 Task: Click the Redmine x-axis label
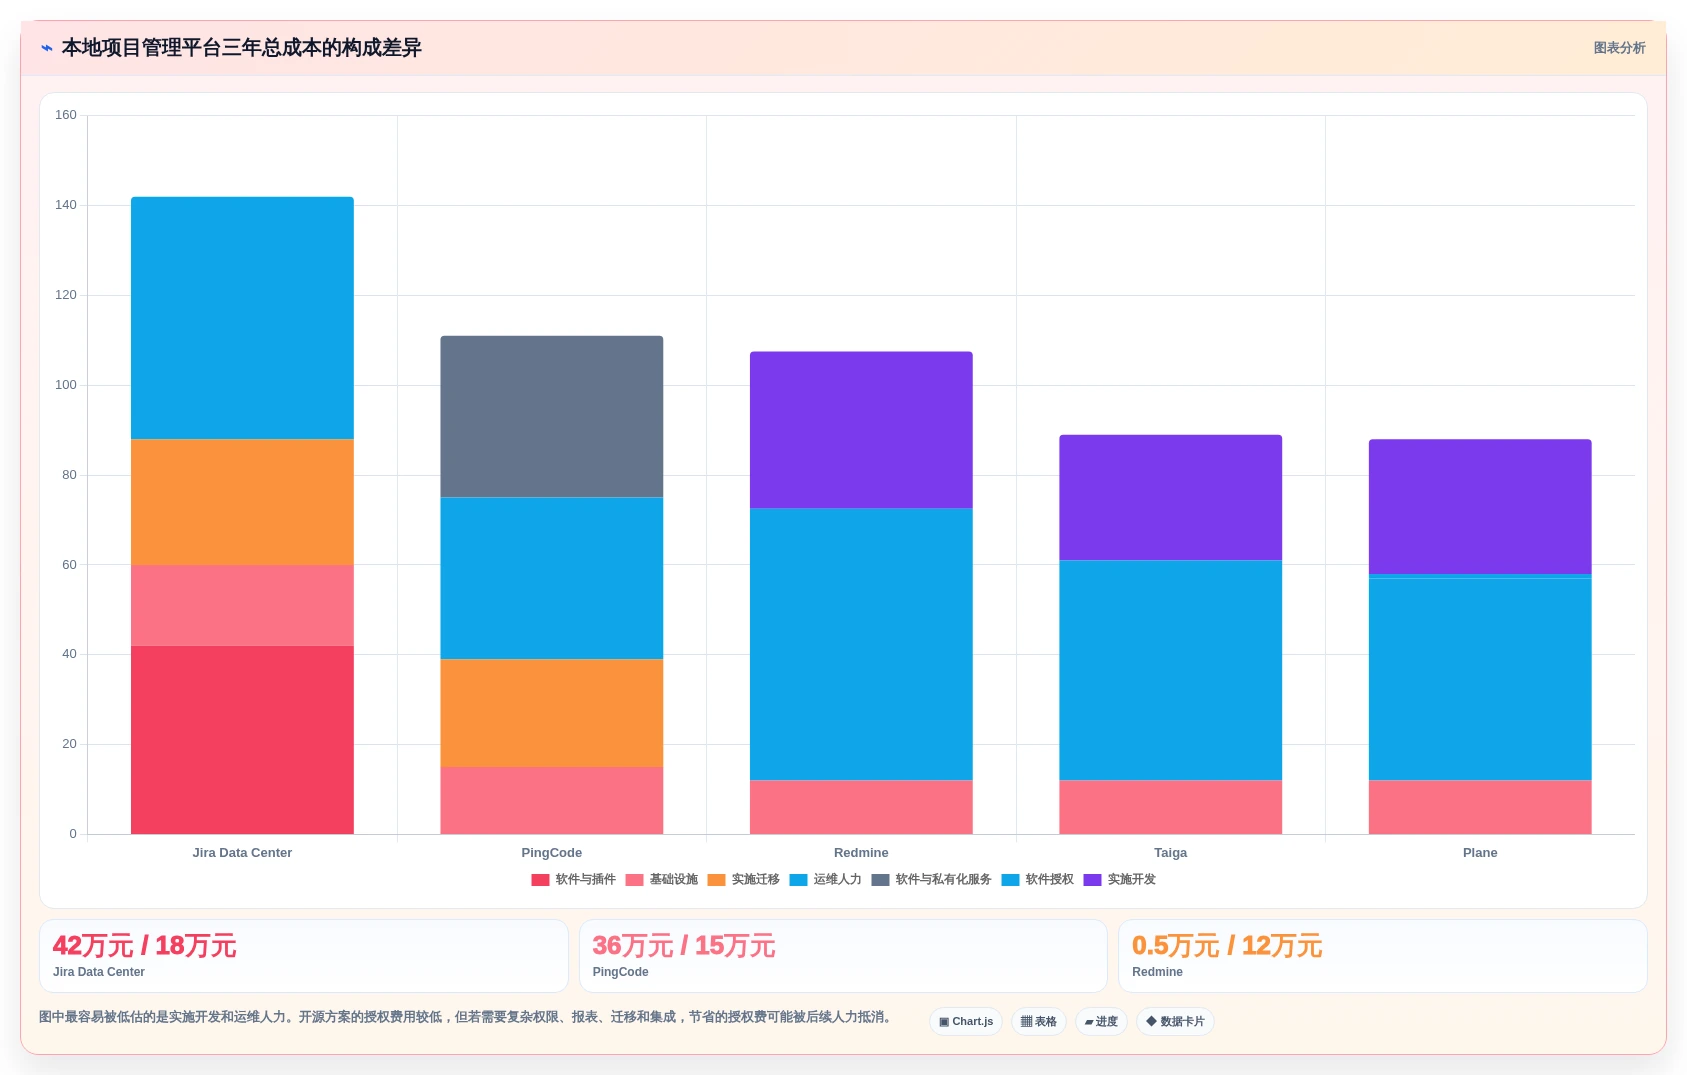[x=861, y=853]
